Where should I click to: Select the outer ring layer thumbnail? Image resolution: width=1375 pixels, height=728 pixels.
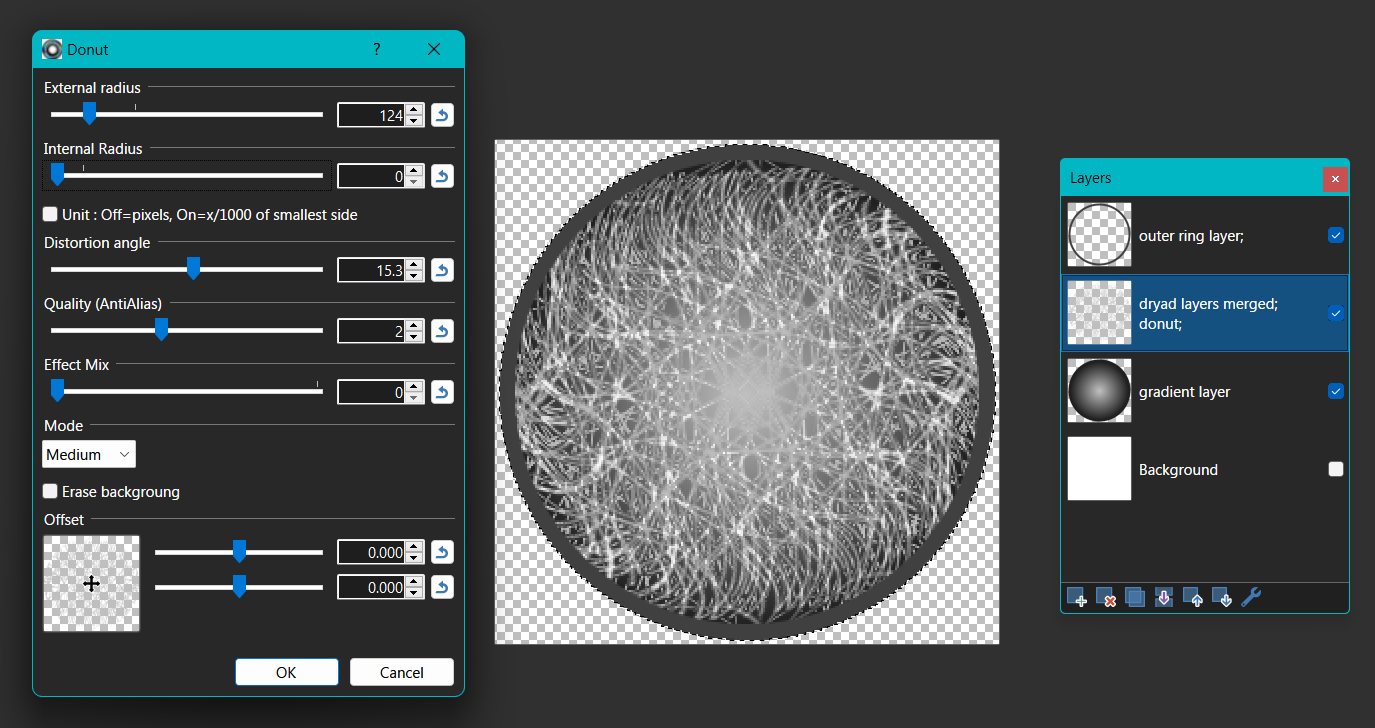point(1099,235)
